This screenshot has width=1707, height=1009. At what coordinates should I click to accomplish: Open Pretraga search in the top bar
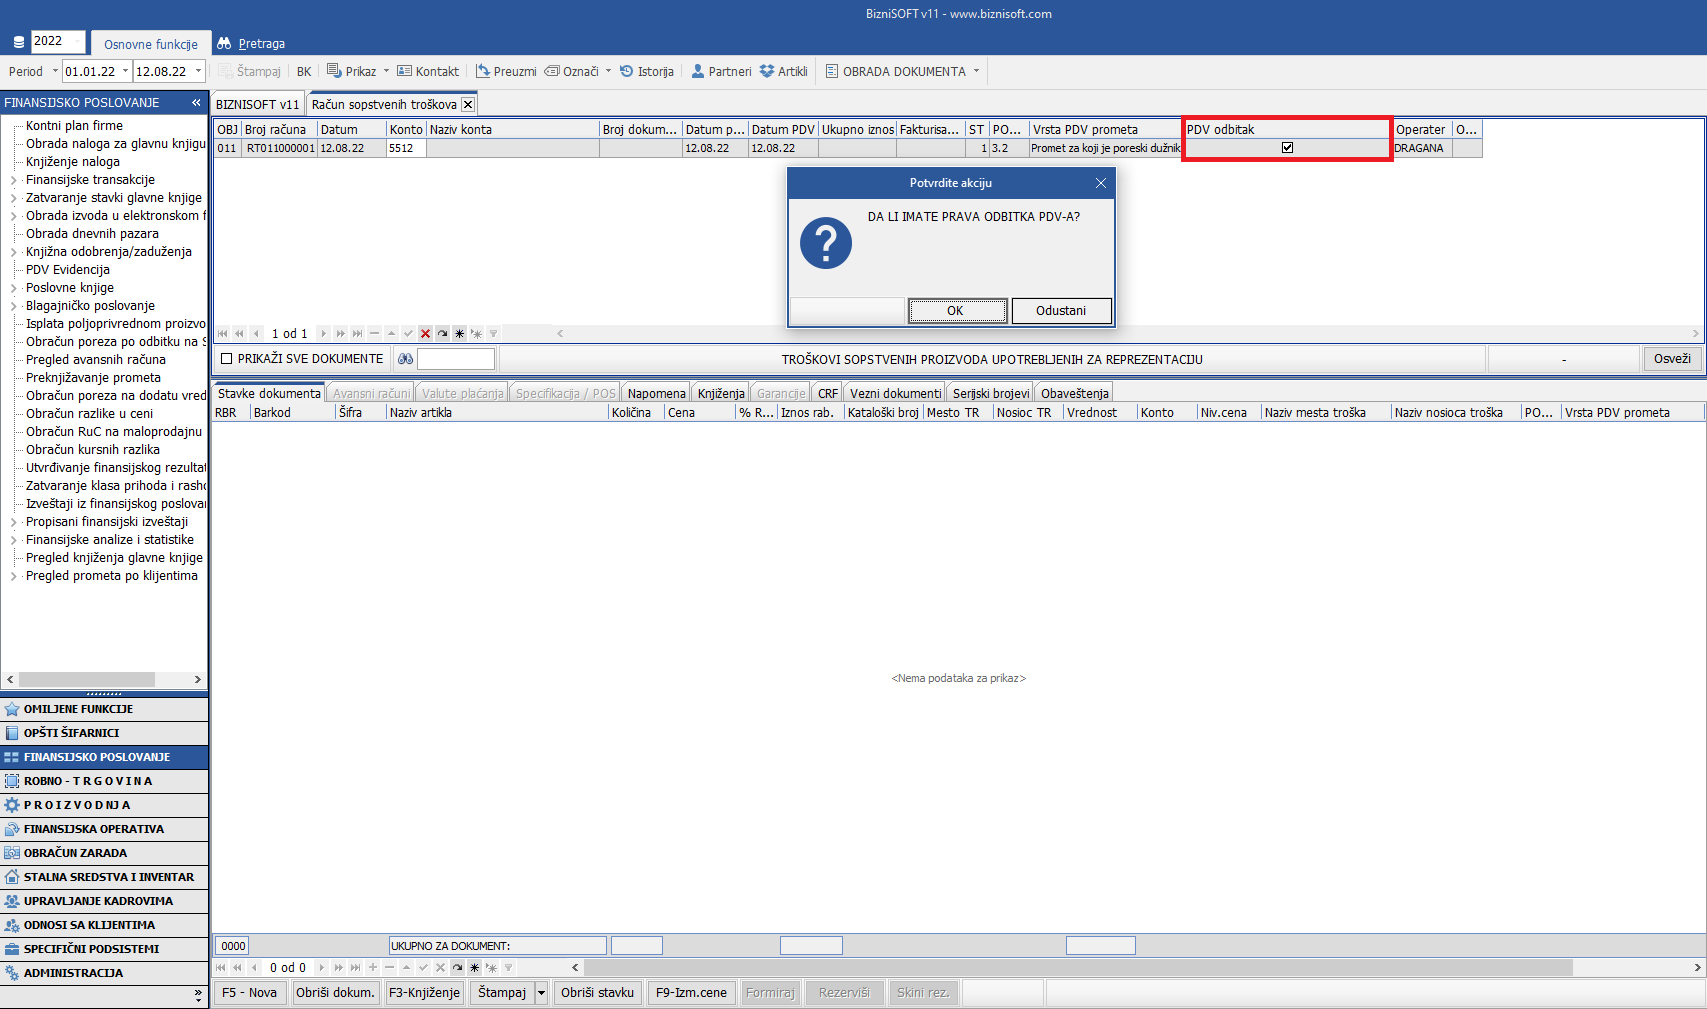(x=252, y=43)
